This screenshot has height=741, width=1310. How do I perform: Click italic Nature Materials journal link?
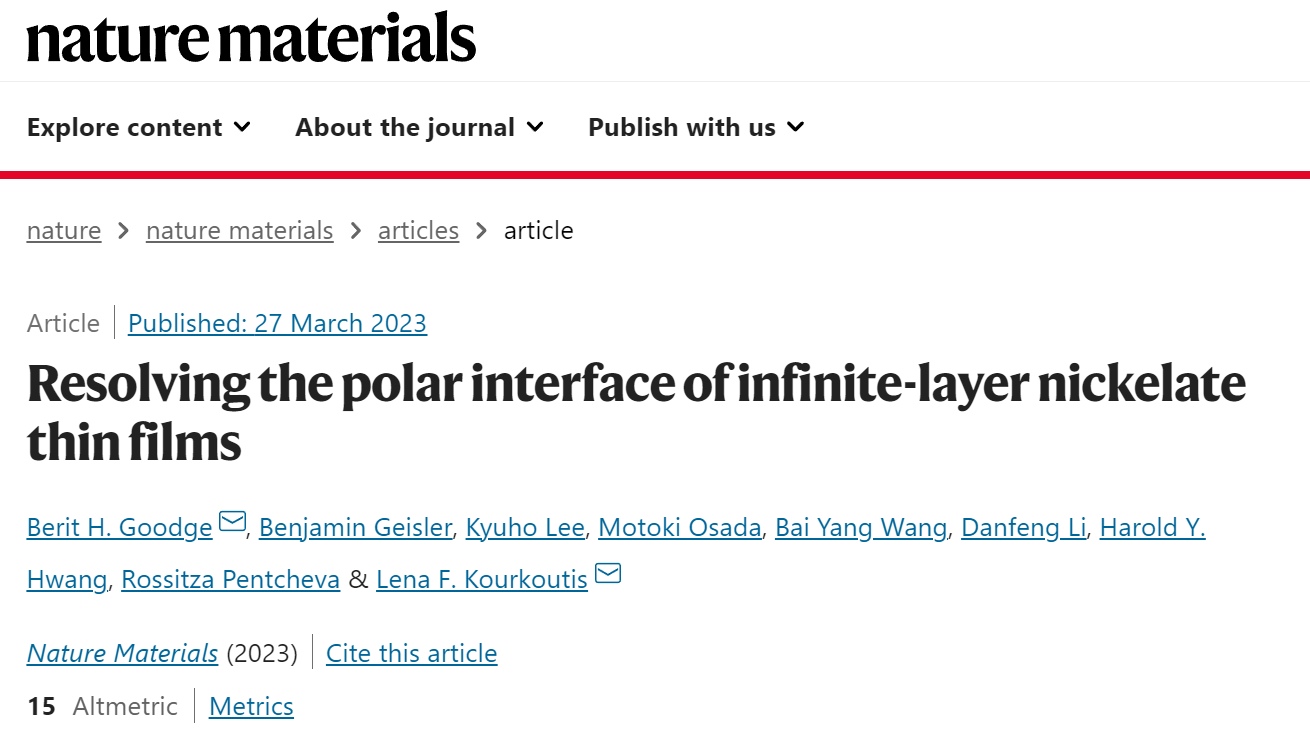(x=123, y=653)
